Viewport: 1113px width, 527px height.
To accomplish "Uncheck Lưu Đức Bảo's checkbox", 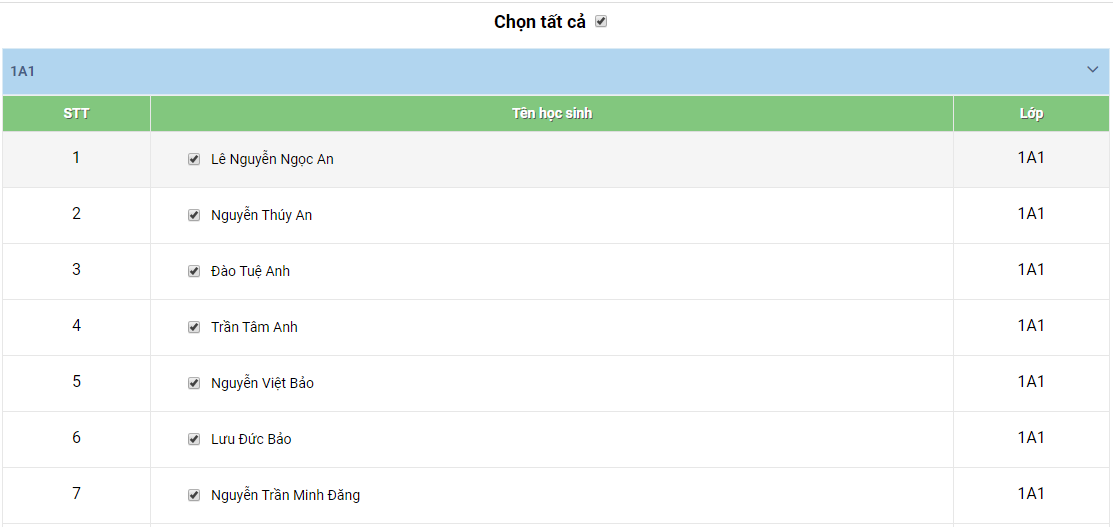I will (x=194, y=439).
